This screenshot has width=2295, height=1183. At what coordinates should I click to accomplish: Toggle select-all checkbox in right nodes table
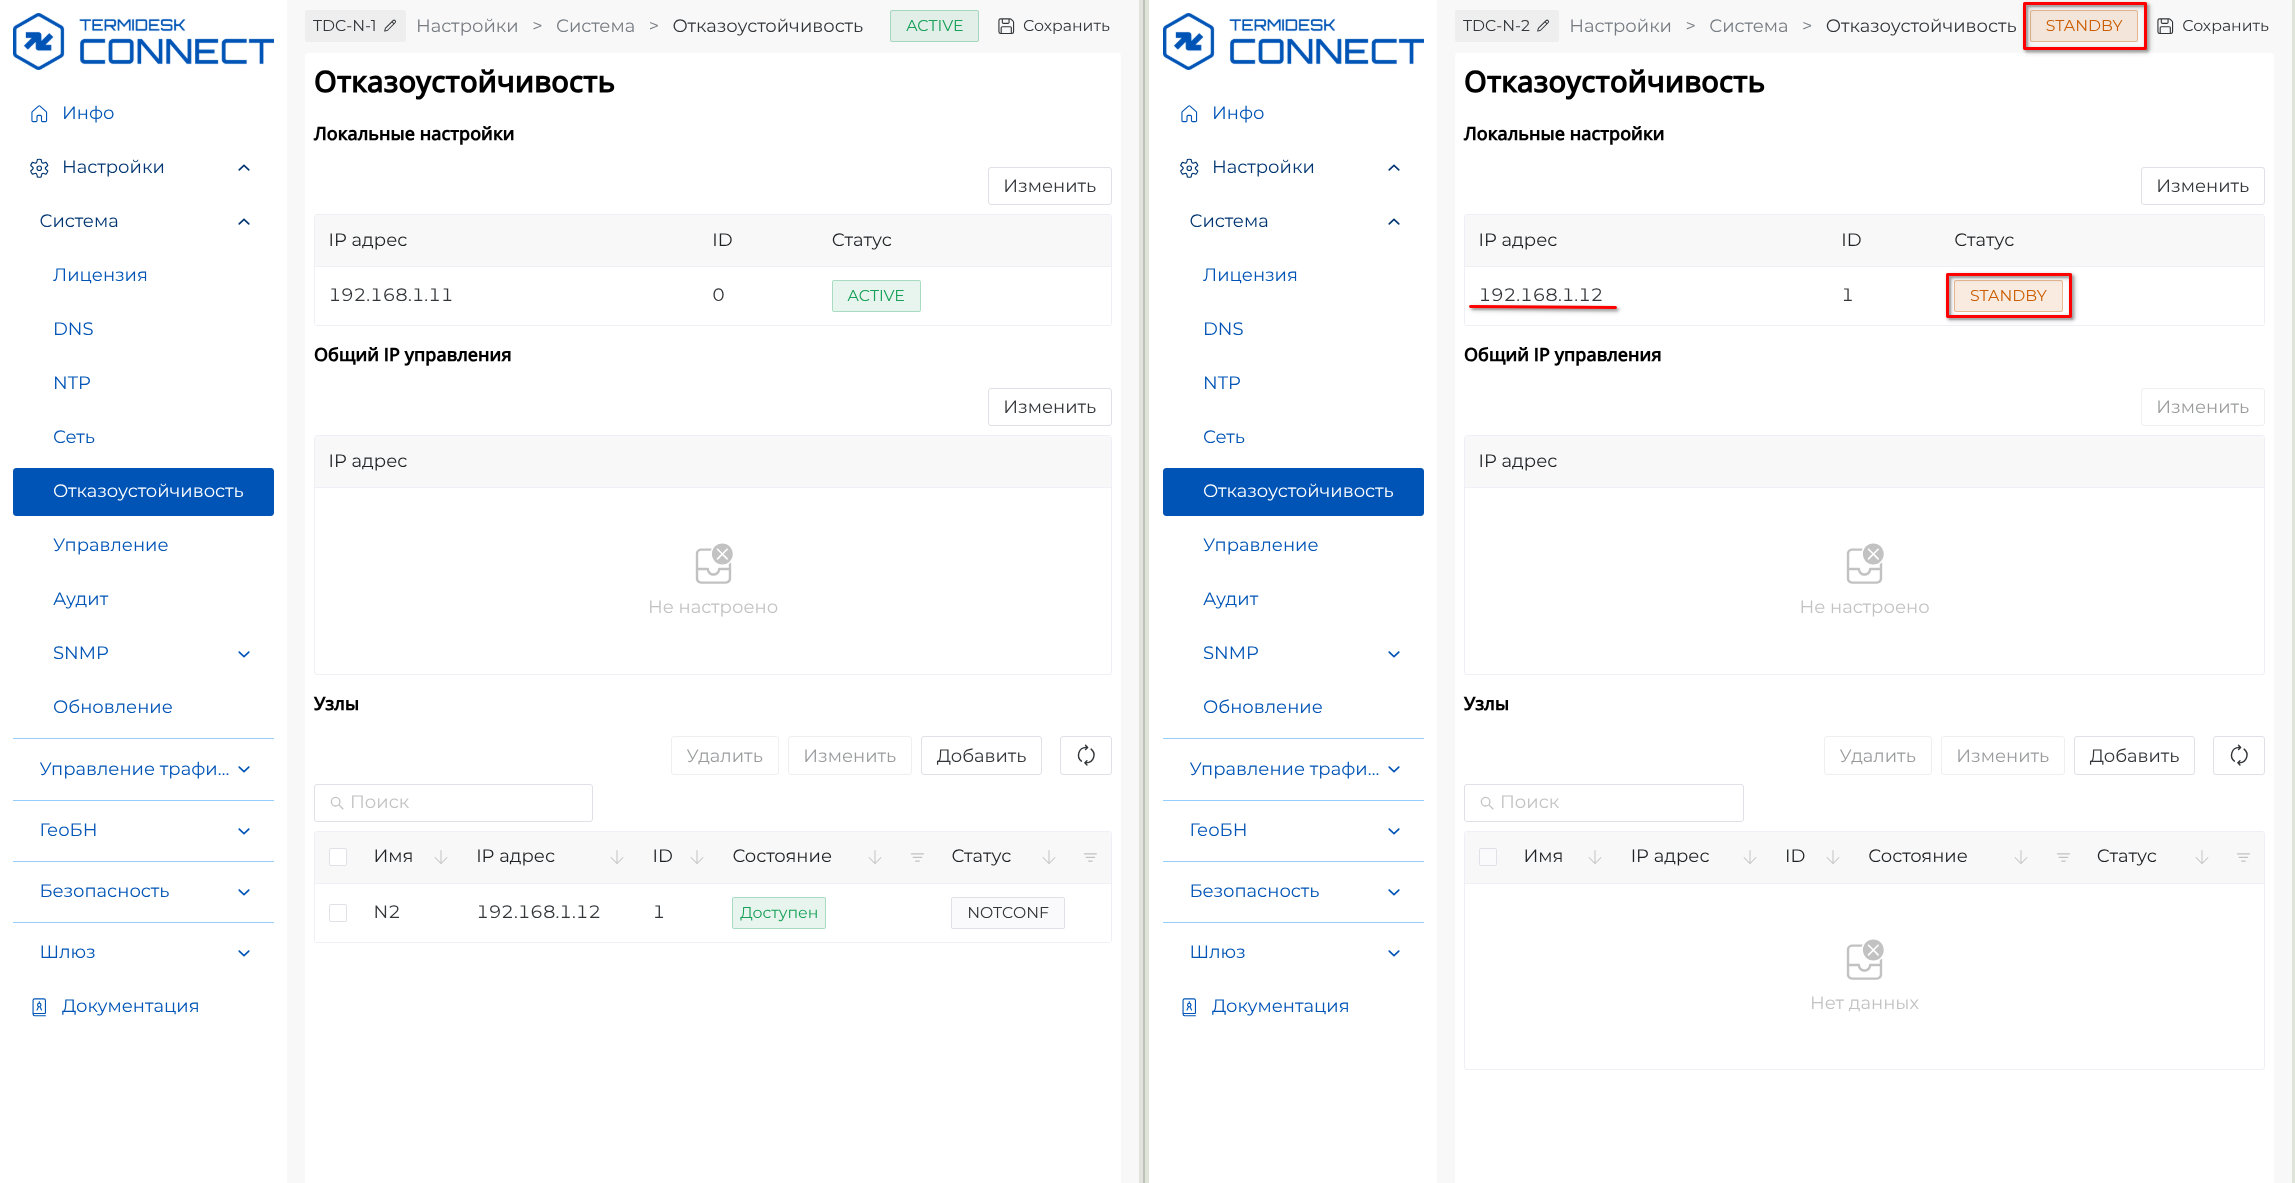(1488, 857)
